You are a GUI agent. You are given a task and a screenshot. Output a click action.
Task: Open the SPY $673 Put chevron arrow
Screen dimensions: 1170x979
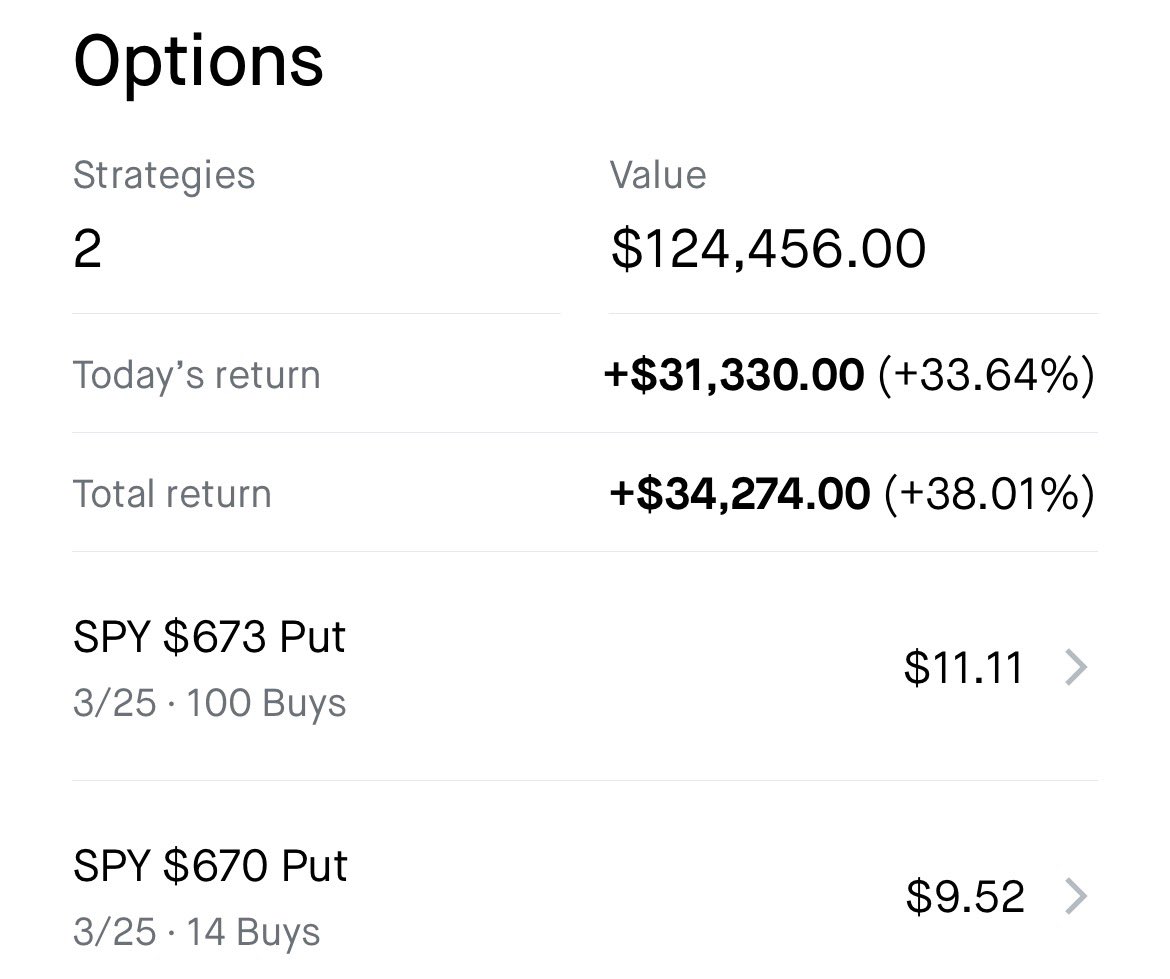(x=1075, y=667)
